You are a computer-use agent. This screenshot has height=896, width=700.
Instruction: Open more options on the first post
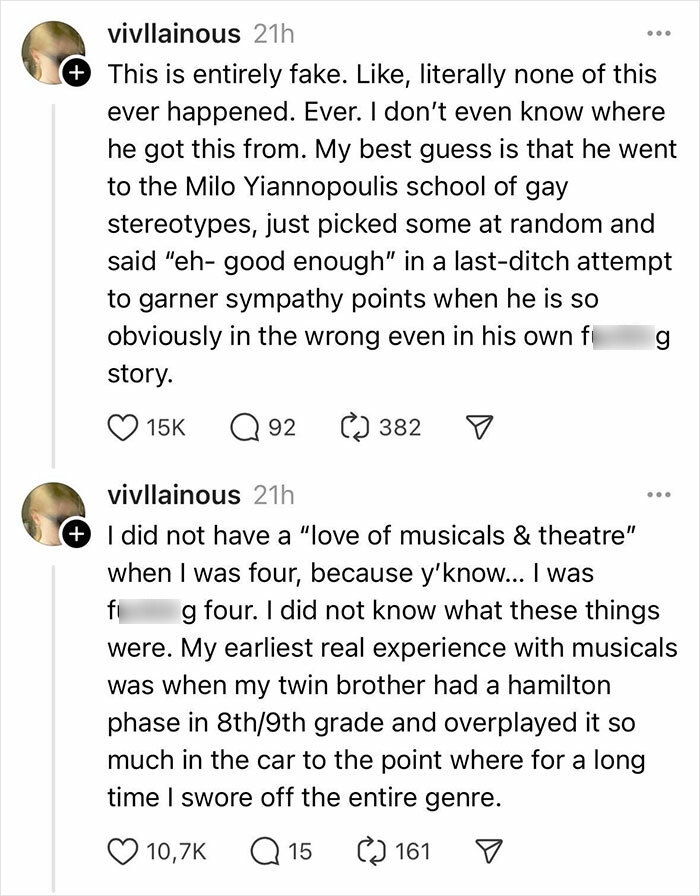pos(658,33)
